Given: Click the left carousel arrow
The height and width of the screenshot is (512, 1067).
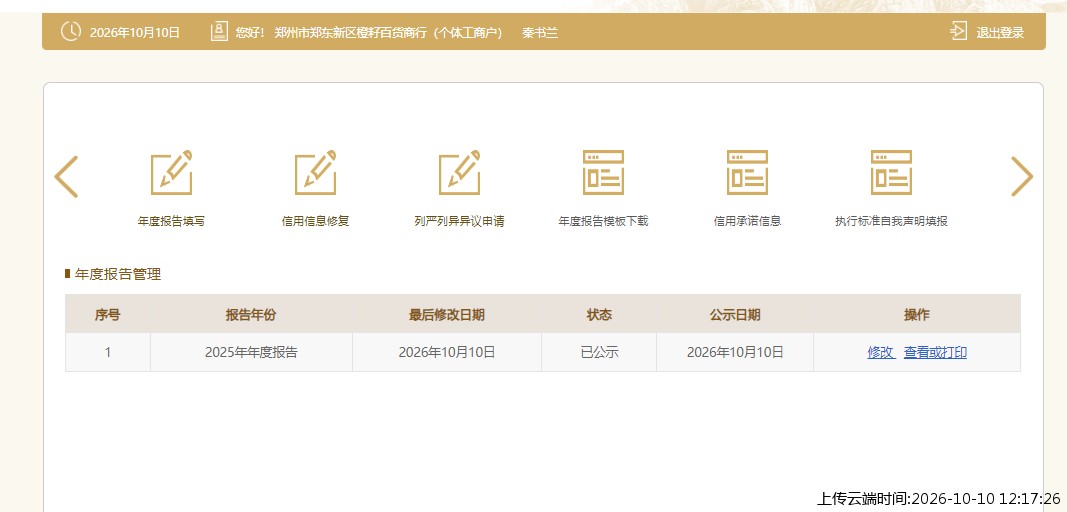Looking at the screenshot, I should [x=66, y=177].
